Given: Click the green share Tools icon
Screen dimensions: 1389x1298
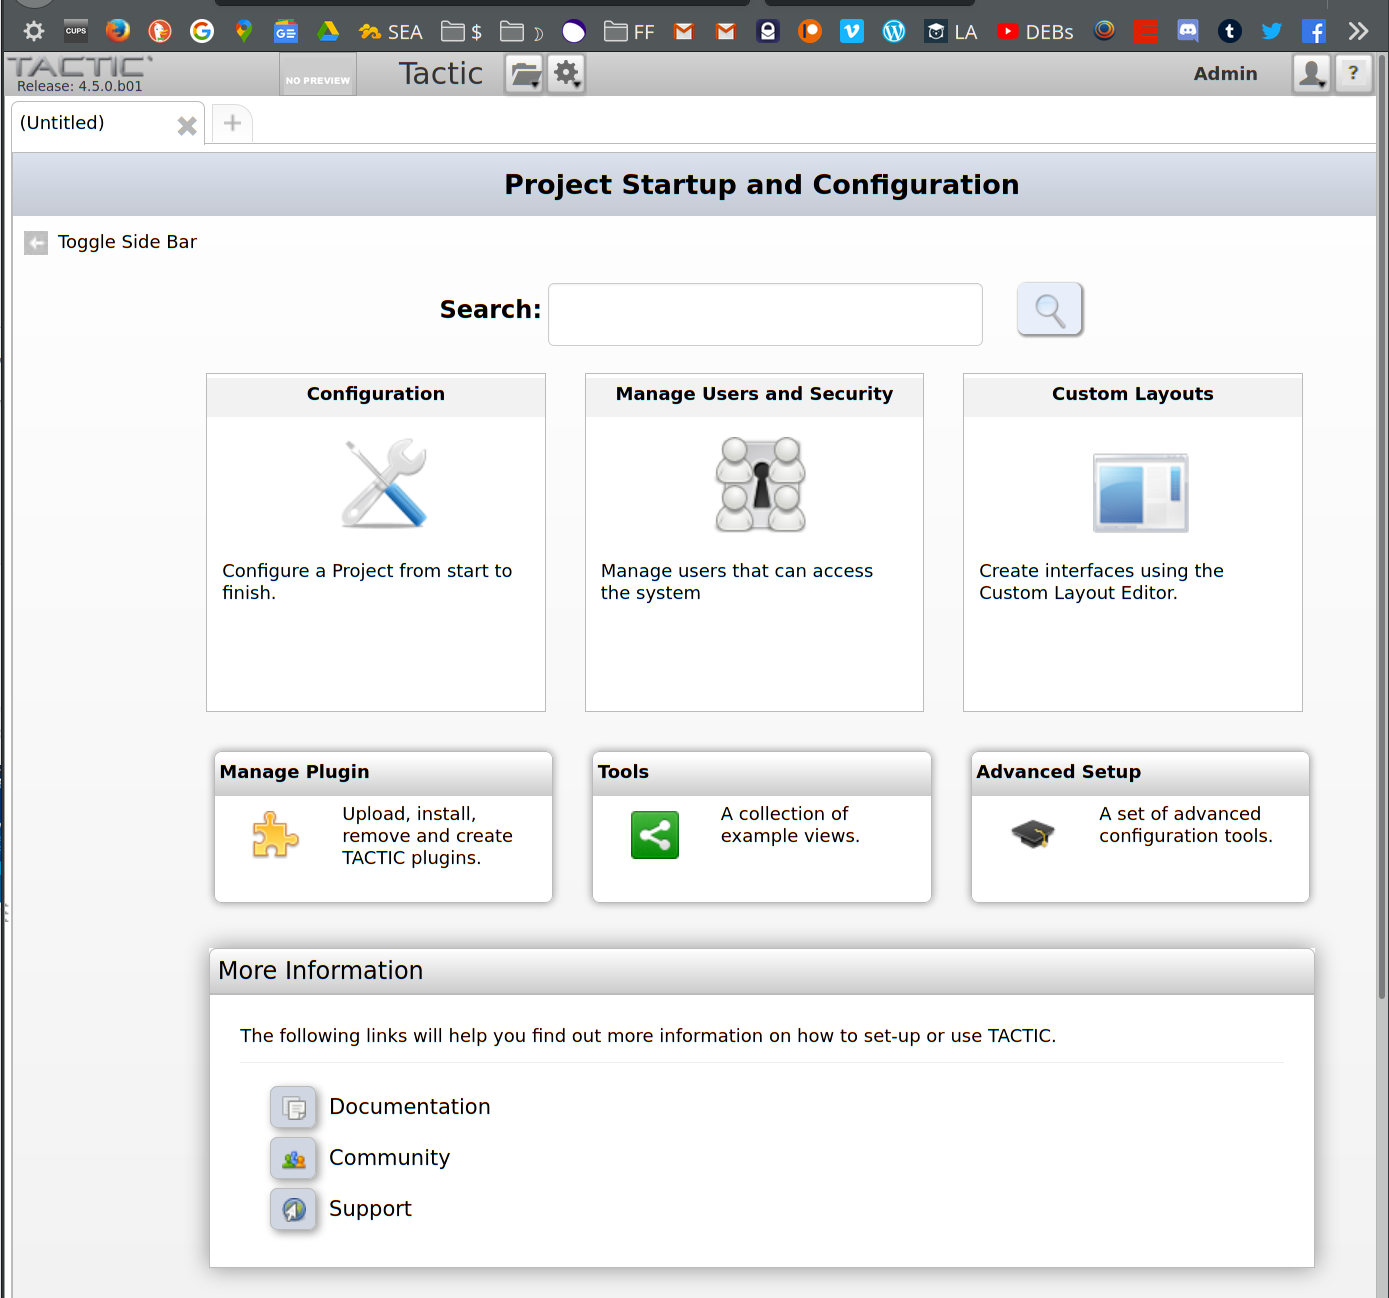Looking at the screenshot, I should (x=655, y=835).
